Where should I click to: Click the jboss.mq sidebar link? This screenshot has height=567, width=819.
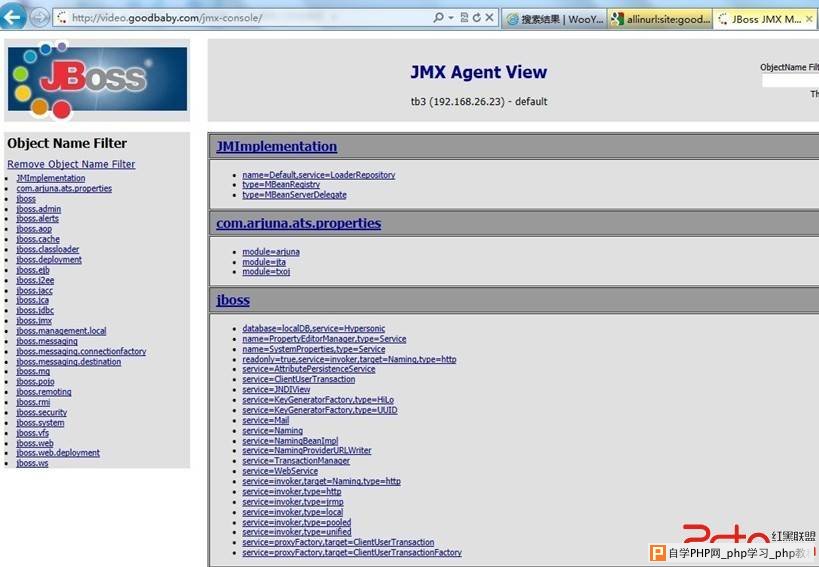(33, 371)
